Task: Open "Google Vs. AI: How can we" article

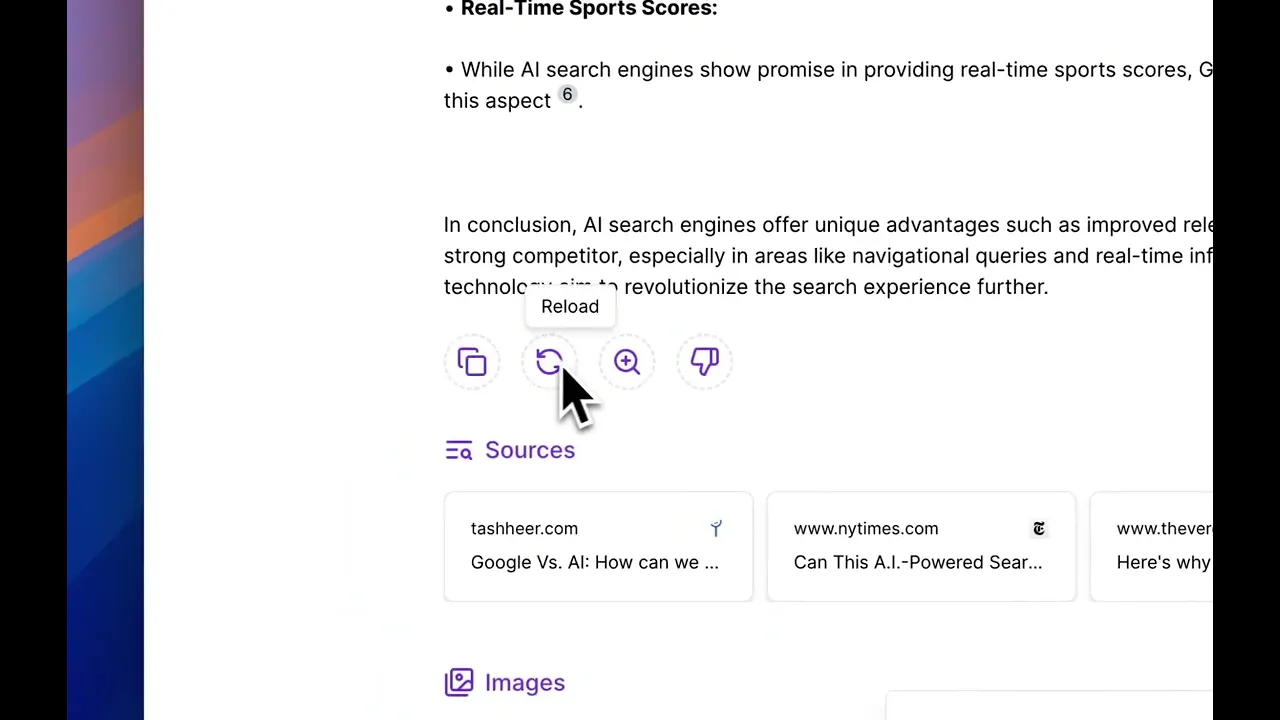Action: click(x=594, y=562)
